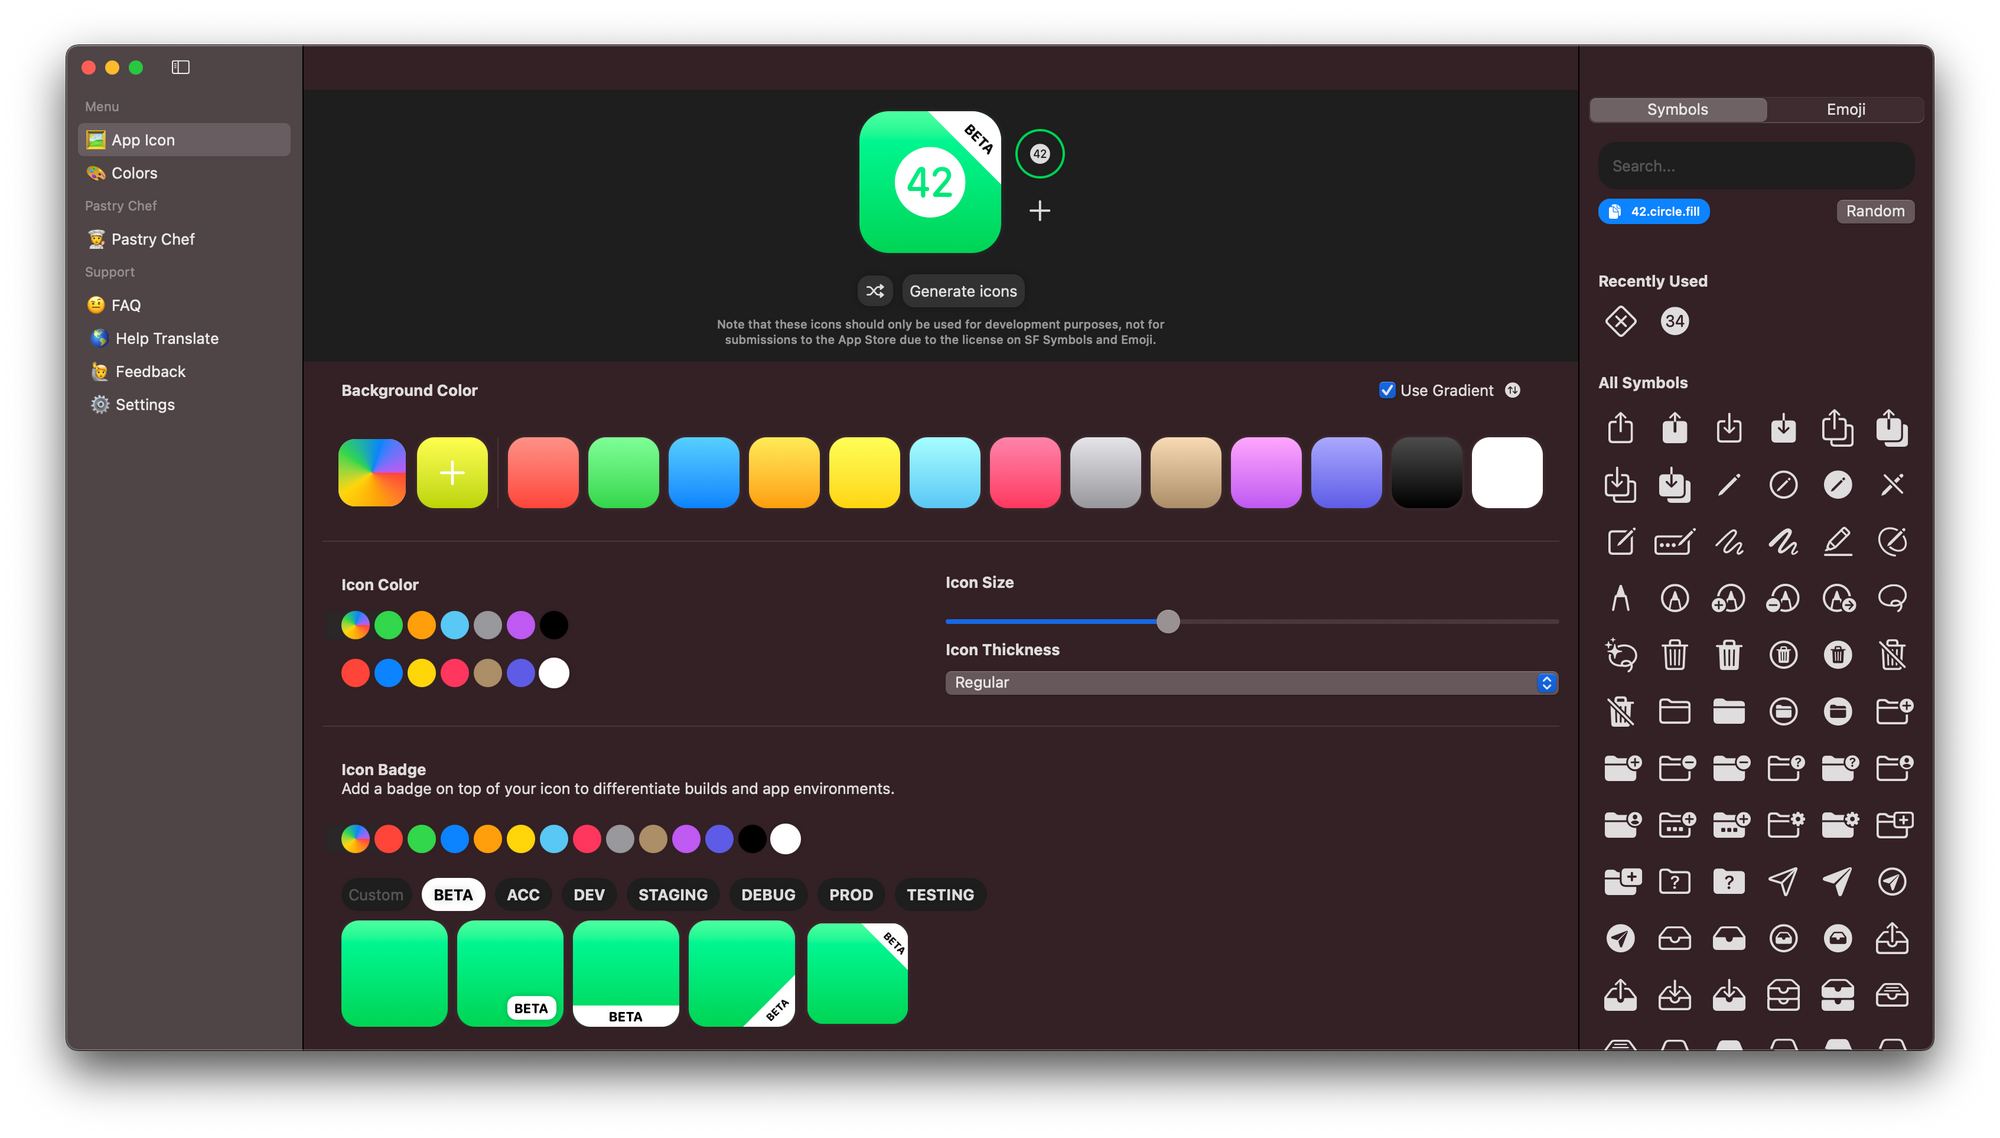The image size is (2000, 1138).
Task: Set icon color to black
Action: (x=554, y=625)
